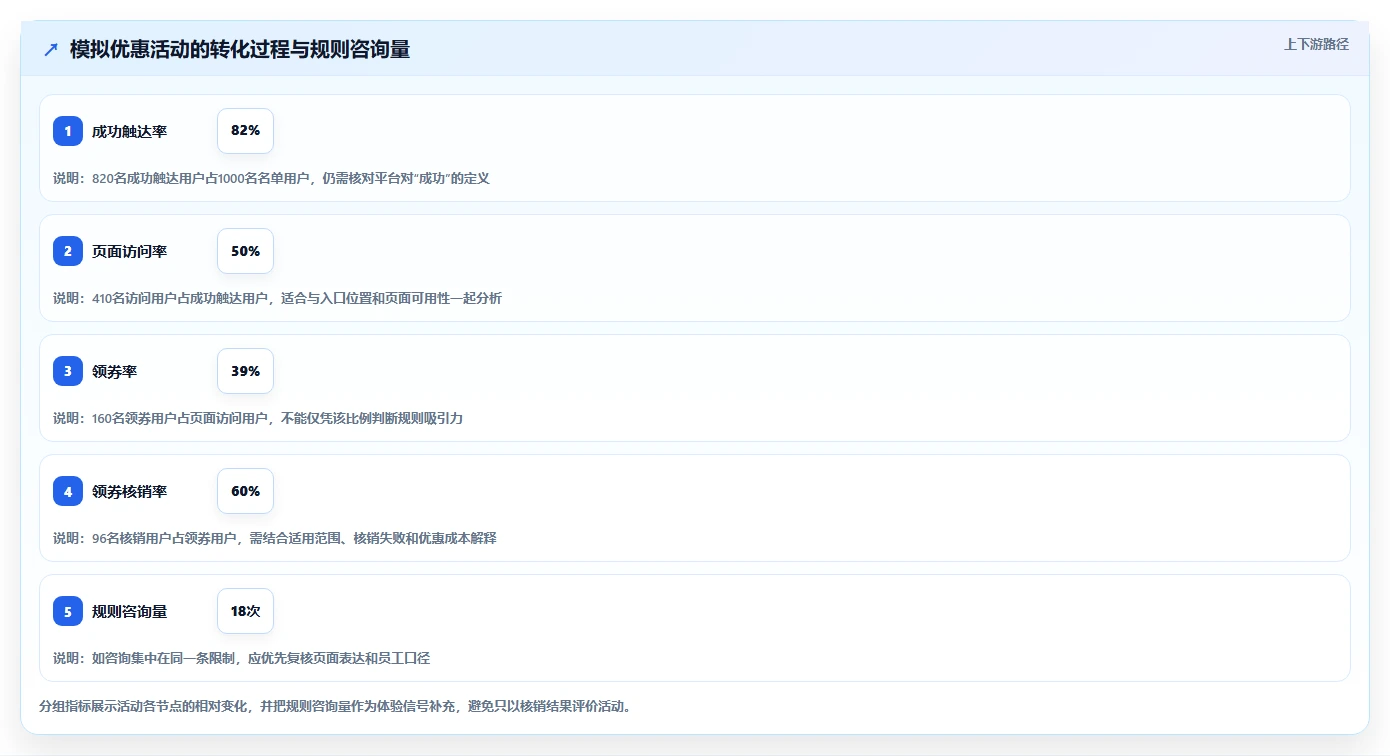Viewport: 1390px width, 756px height.
Task: Click the note about 咨询集中在同一条限制
Action: tap(241, 658)
